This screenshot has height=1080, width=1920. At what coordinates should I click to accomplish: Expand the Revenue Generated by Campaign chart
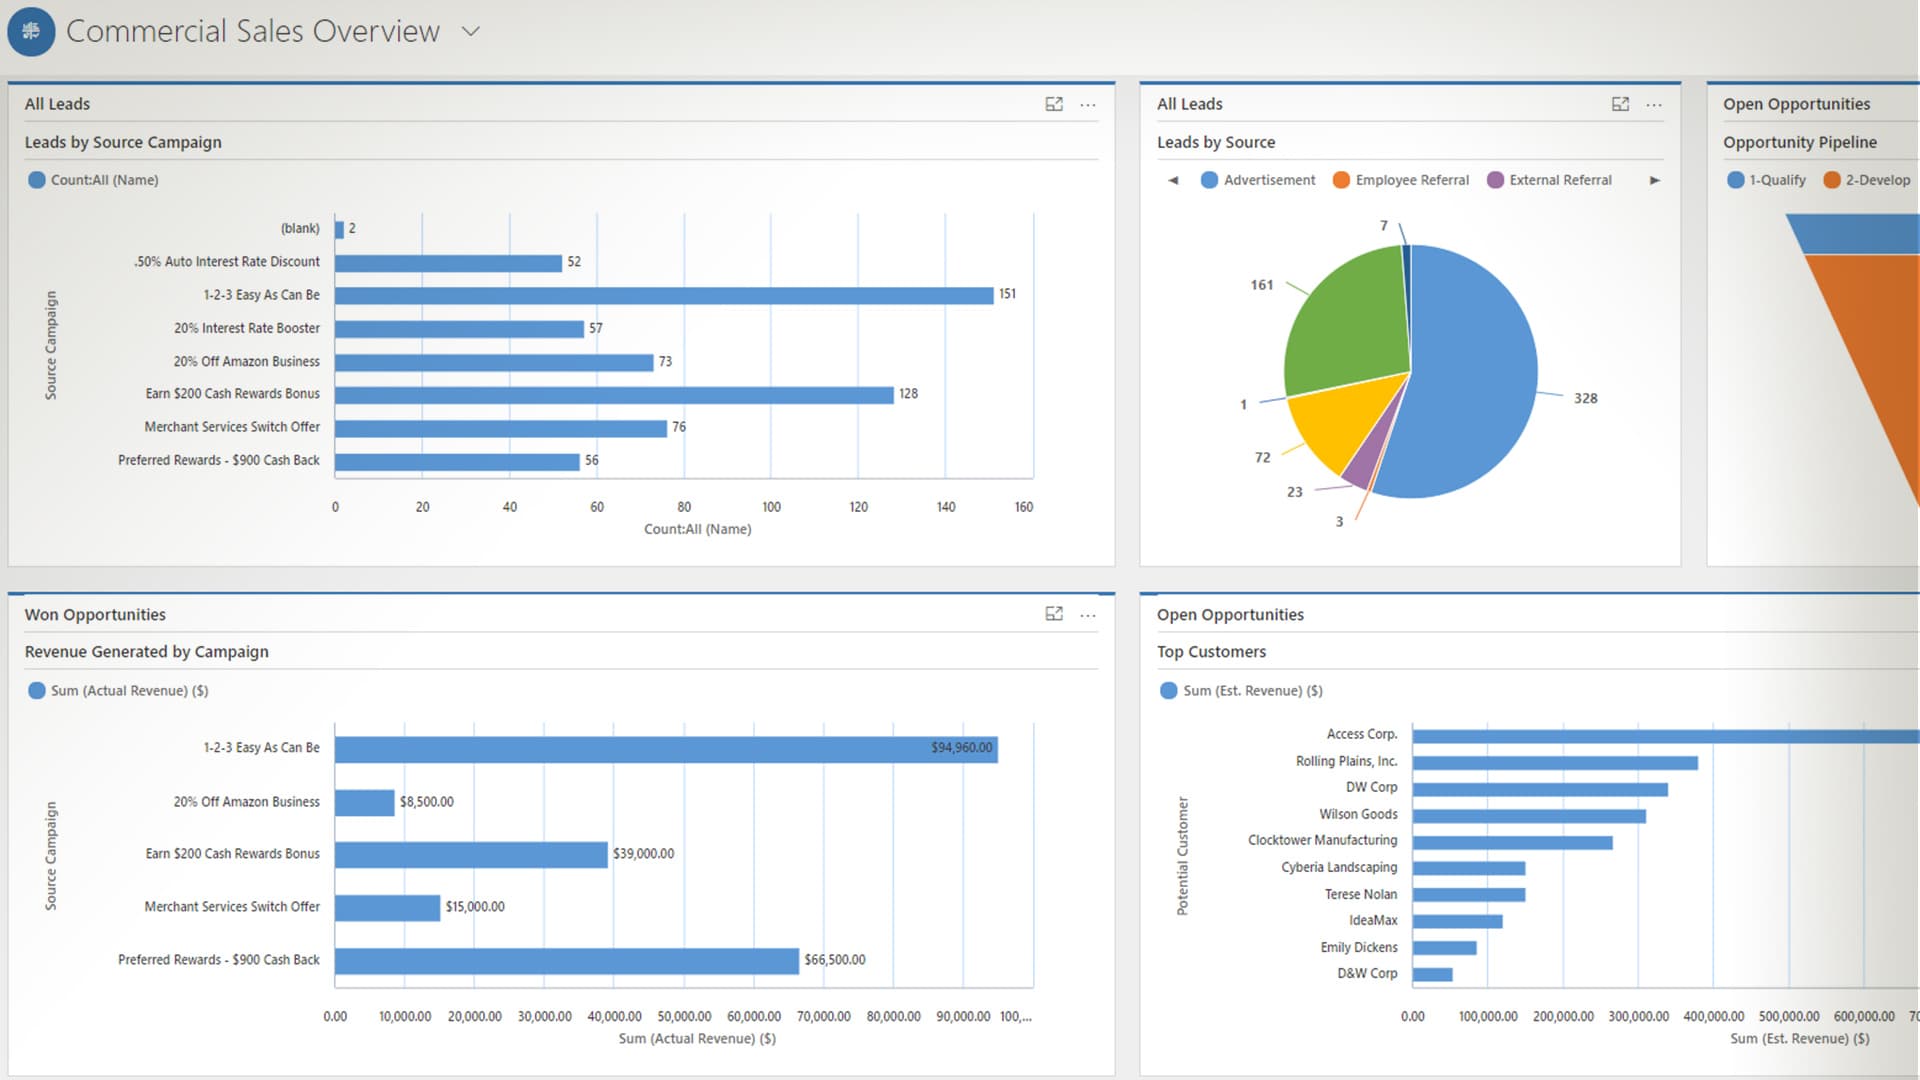(x=1054, y=614)
